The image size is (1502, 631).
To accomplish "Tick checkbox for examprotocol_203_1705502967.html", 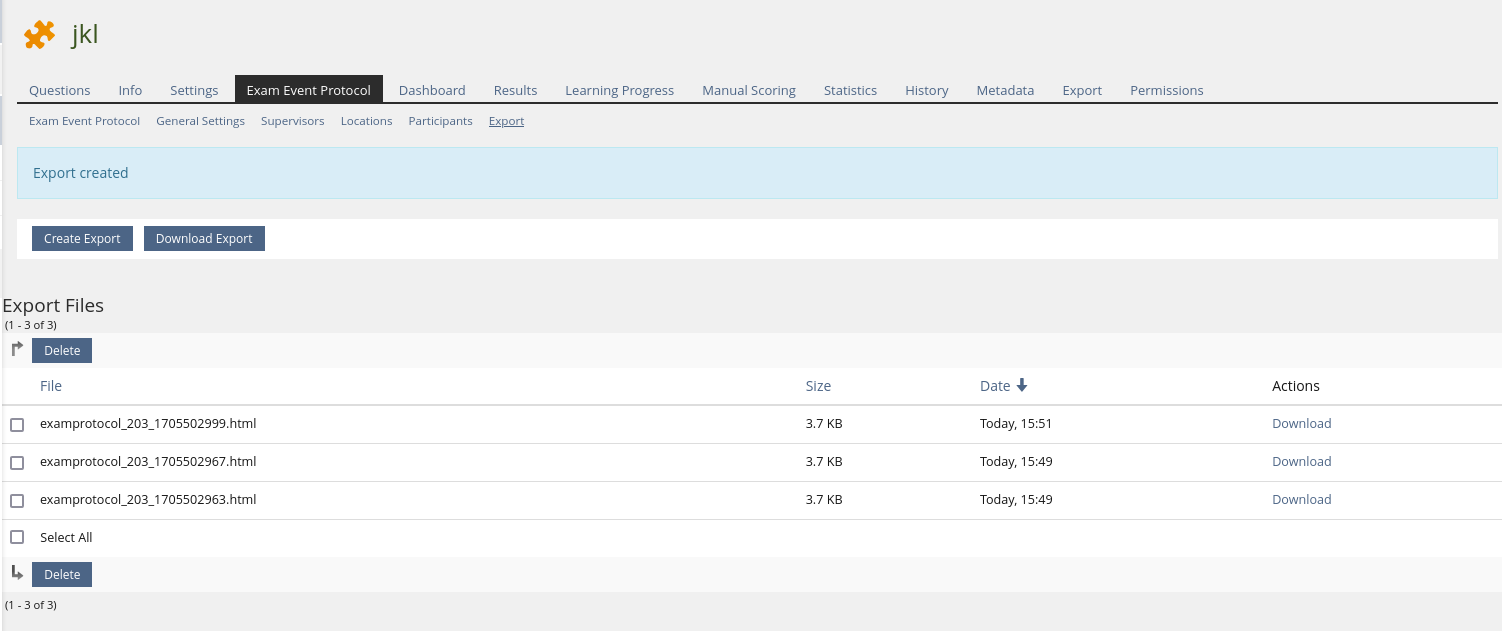I will (x=17, y=463).
